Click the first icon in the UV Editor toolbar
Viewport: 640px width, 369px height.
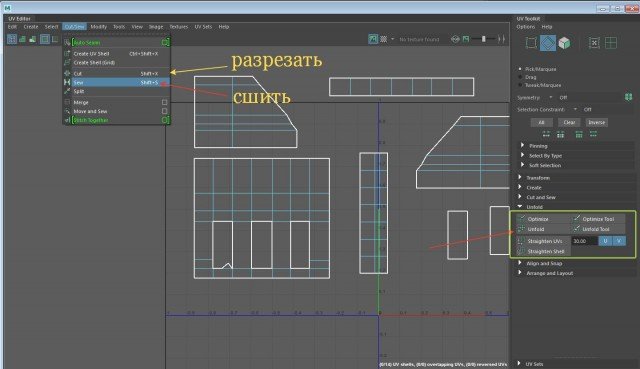click(x=12, y=39)
